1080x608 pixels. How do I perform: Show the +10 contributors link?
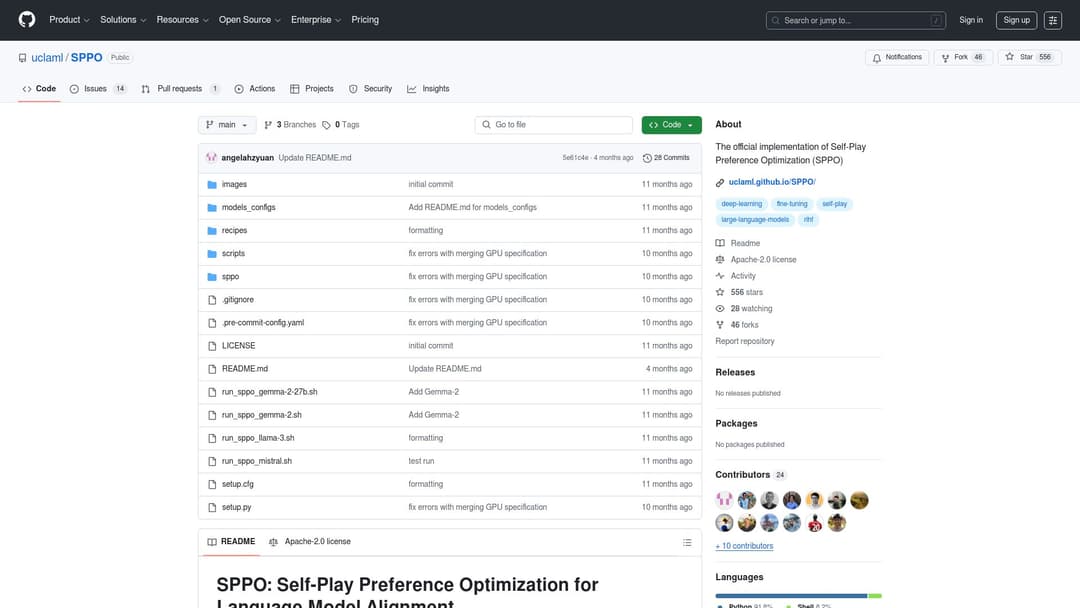pyautogui.click(x=744, y=546)
